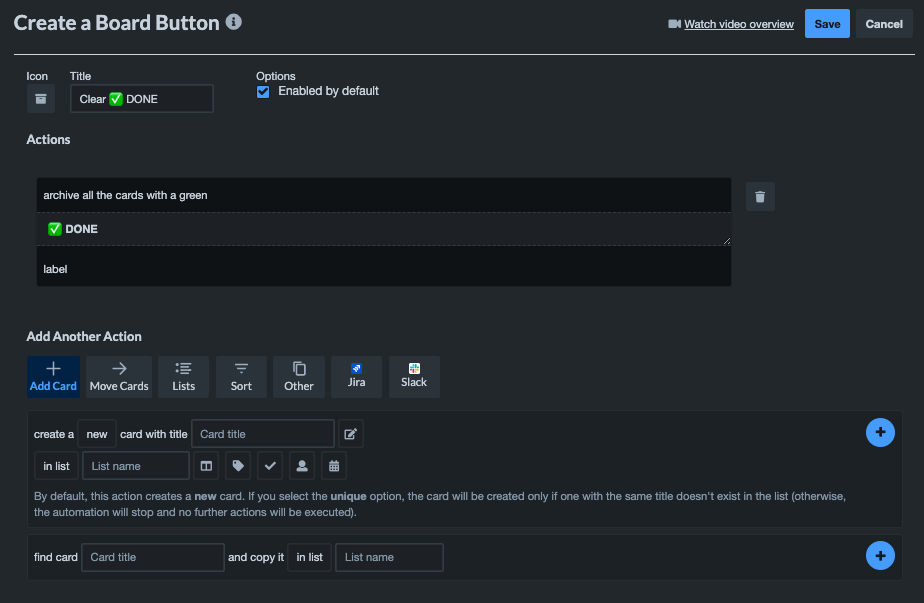924x603 pixels.
Task: Open the Watch video overview link
Action: click(x=738, y=24)
